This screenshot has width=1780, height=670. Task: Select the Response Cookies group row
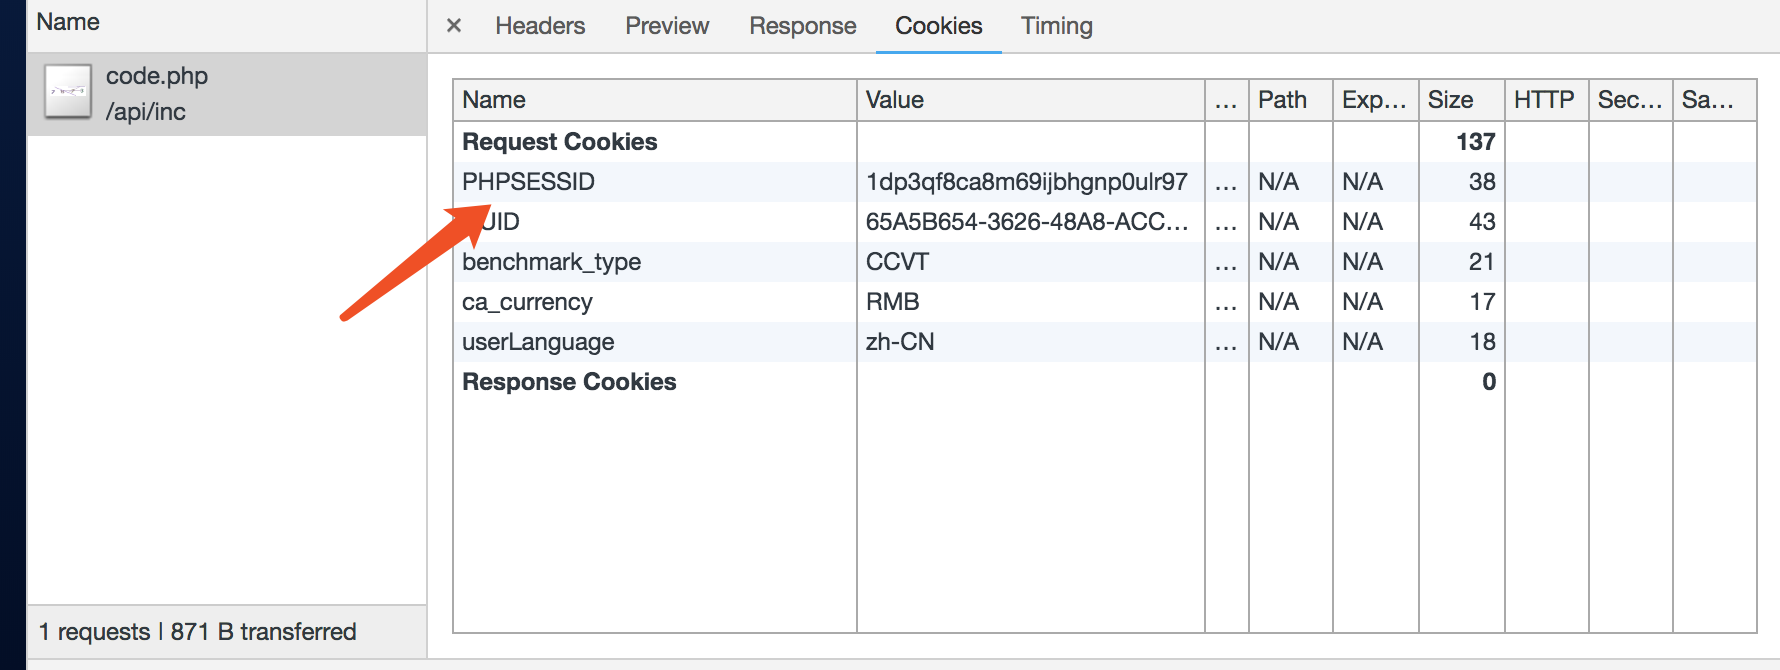pos(569,382)
